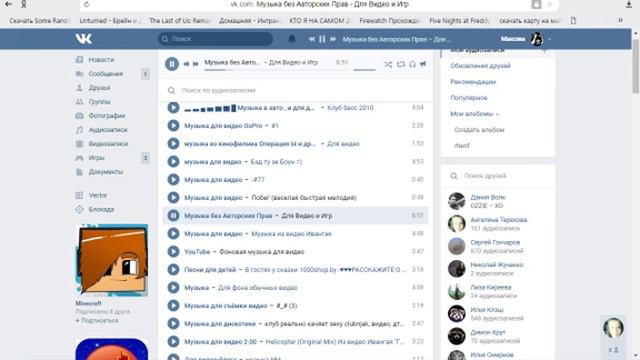640x360 pixels.
Task: Play track Побег (веселая быстрая мелодия)
Action: pos(173,198)
